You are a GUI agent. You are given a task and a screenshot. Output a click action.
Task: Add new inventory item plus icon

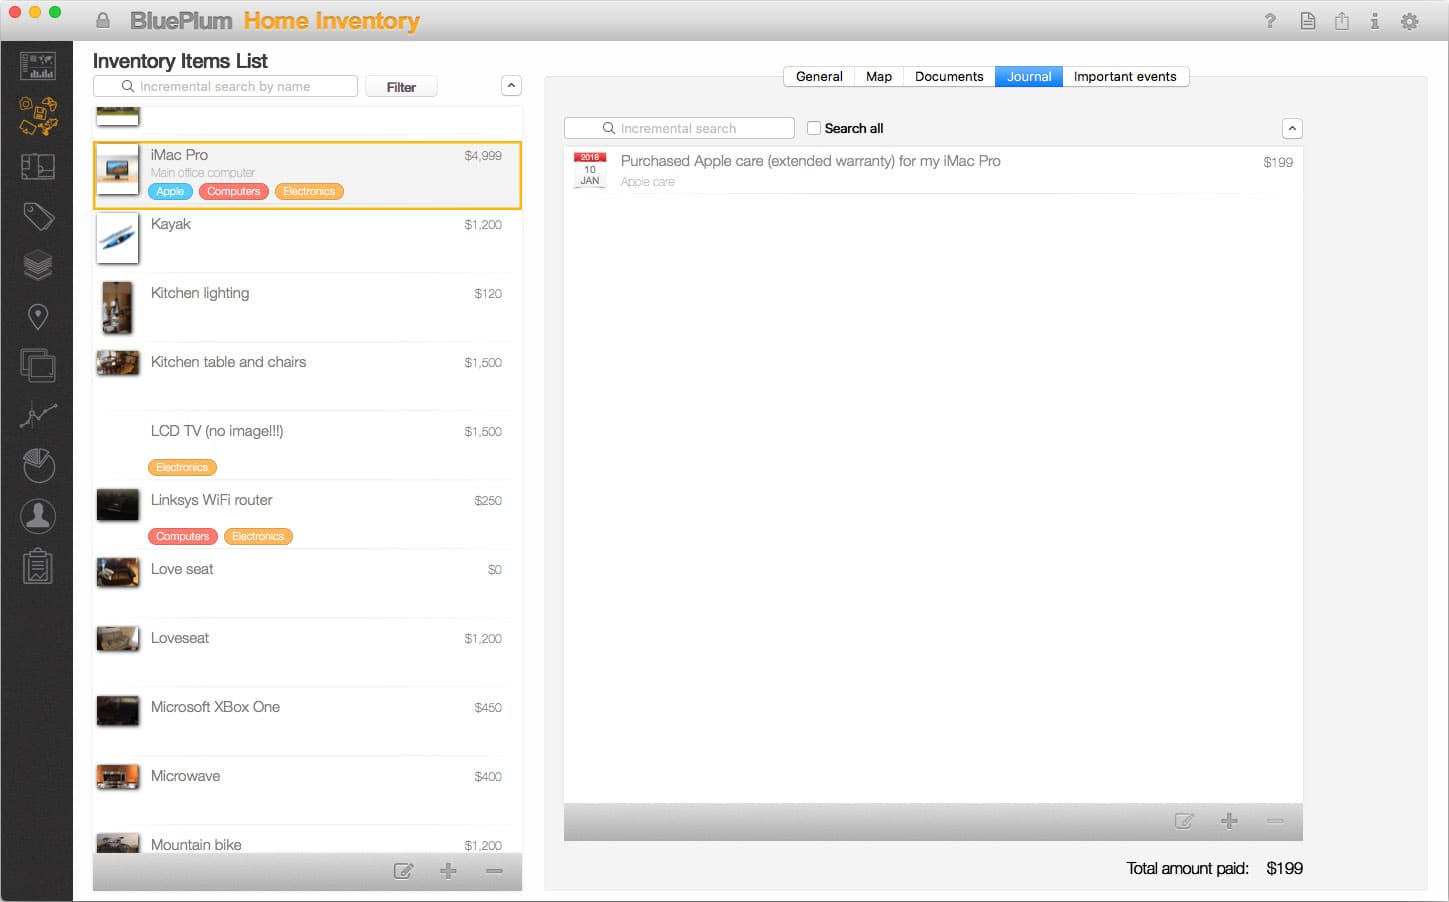448,871
